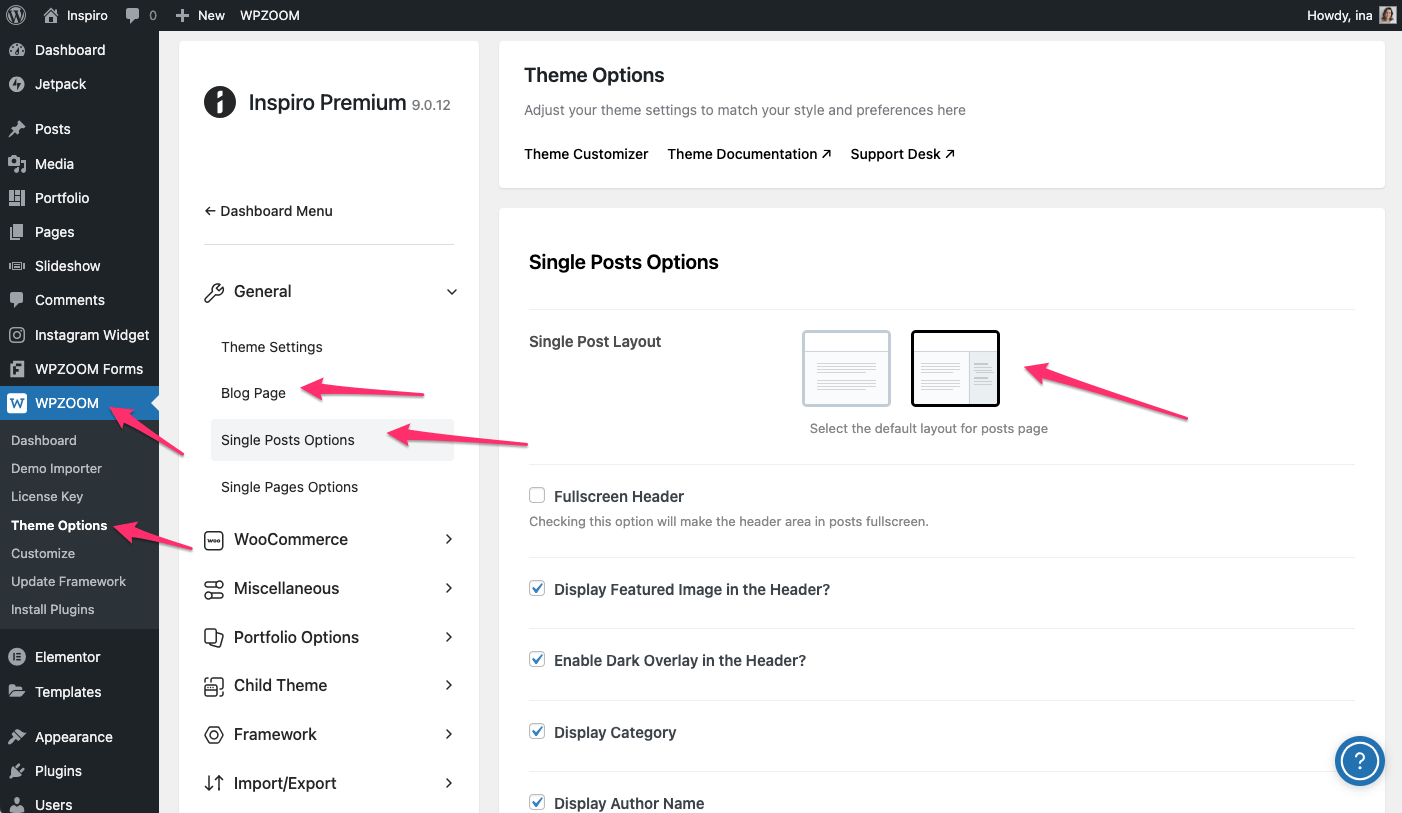Collapse the General section chevron
The height and width of the screenshot is (813, 1402).
(x=451, y=292)
